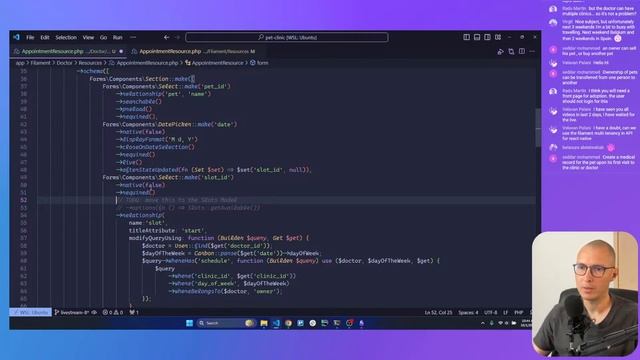640x360 pixels.
Task: Open the errors and warnings counter
Action: click(113, 312)
